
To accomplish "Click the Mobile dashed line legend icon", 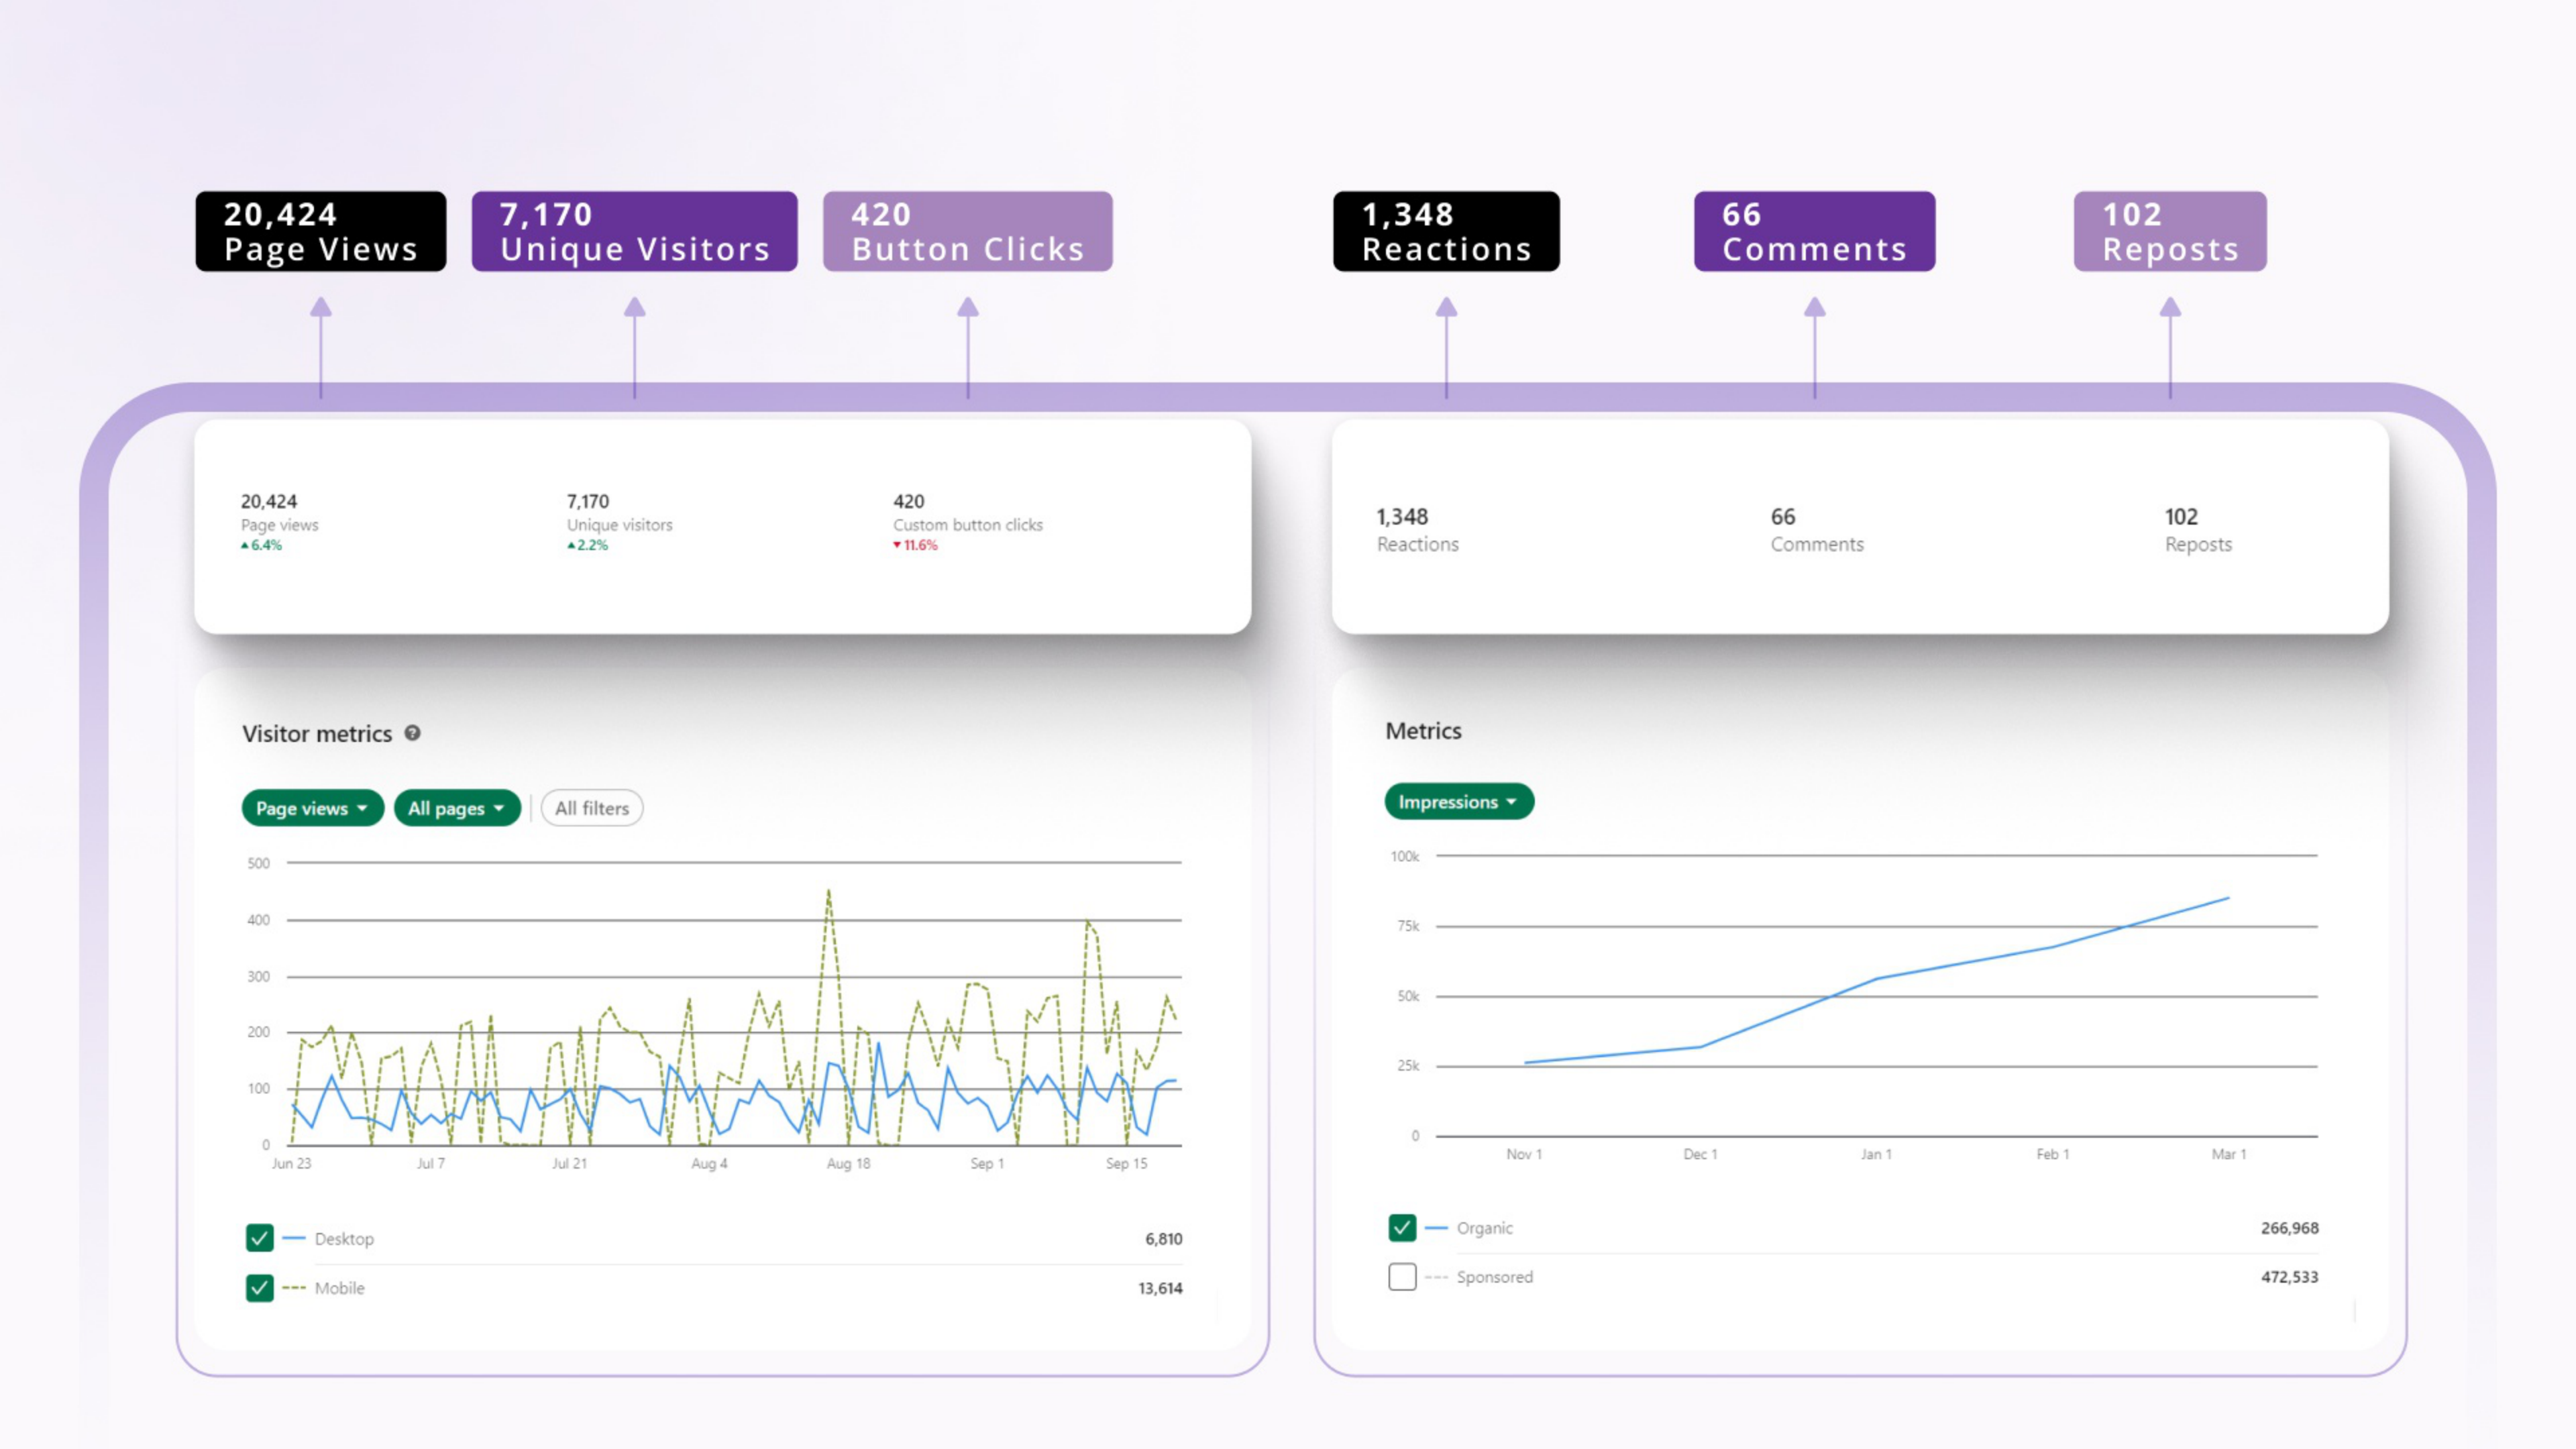I will click(294, 1288).
